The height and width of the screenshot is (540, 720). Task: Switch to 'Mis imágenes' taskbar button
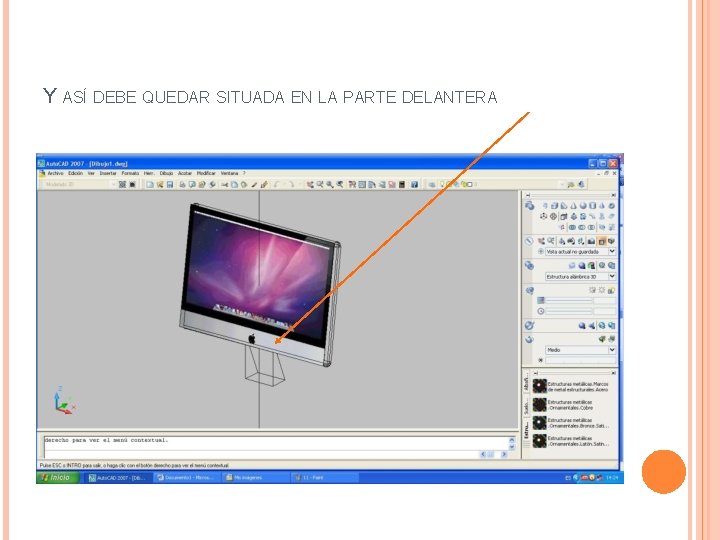tap(255, 478)
